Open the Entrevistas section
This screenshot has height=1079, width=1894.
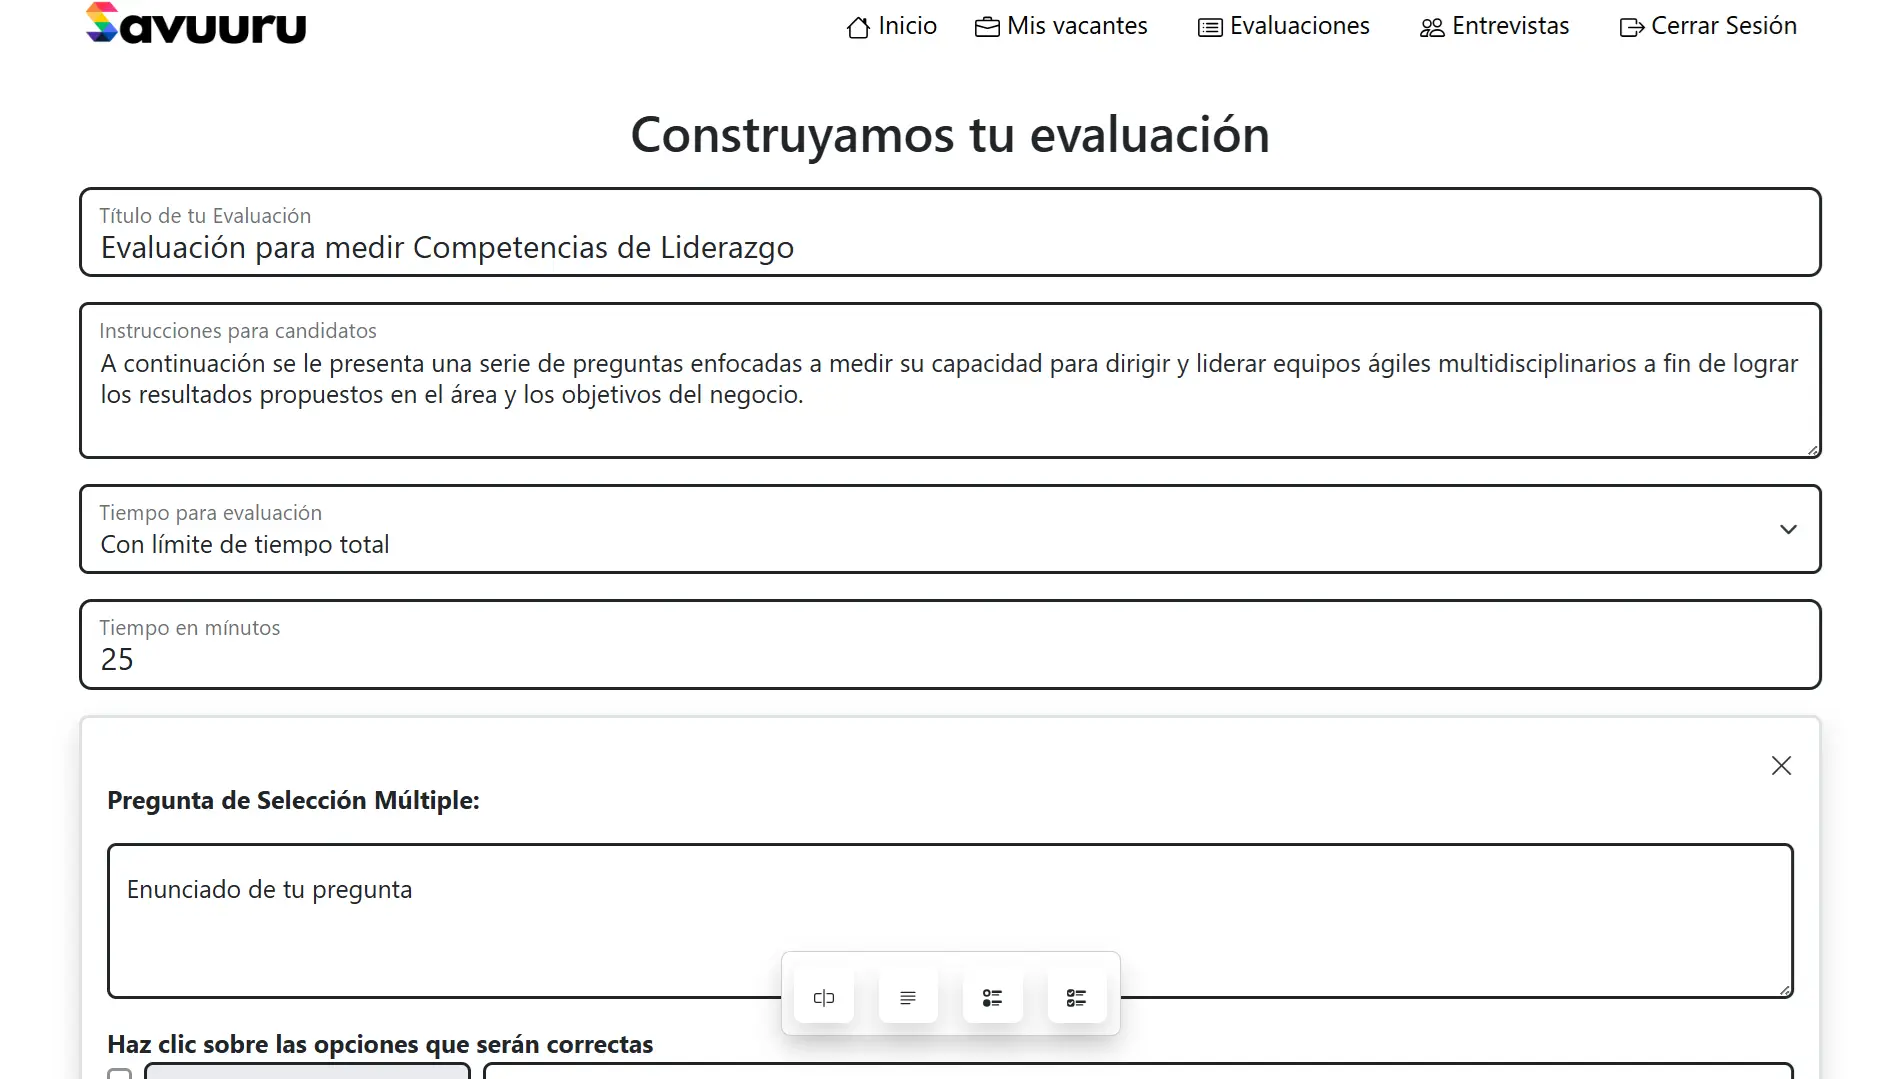click(1510, 25)
